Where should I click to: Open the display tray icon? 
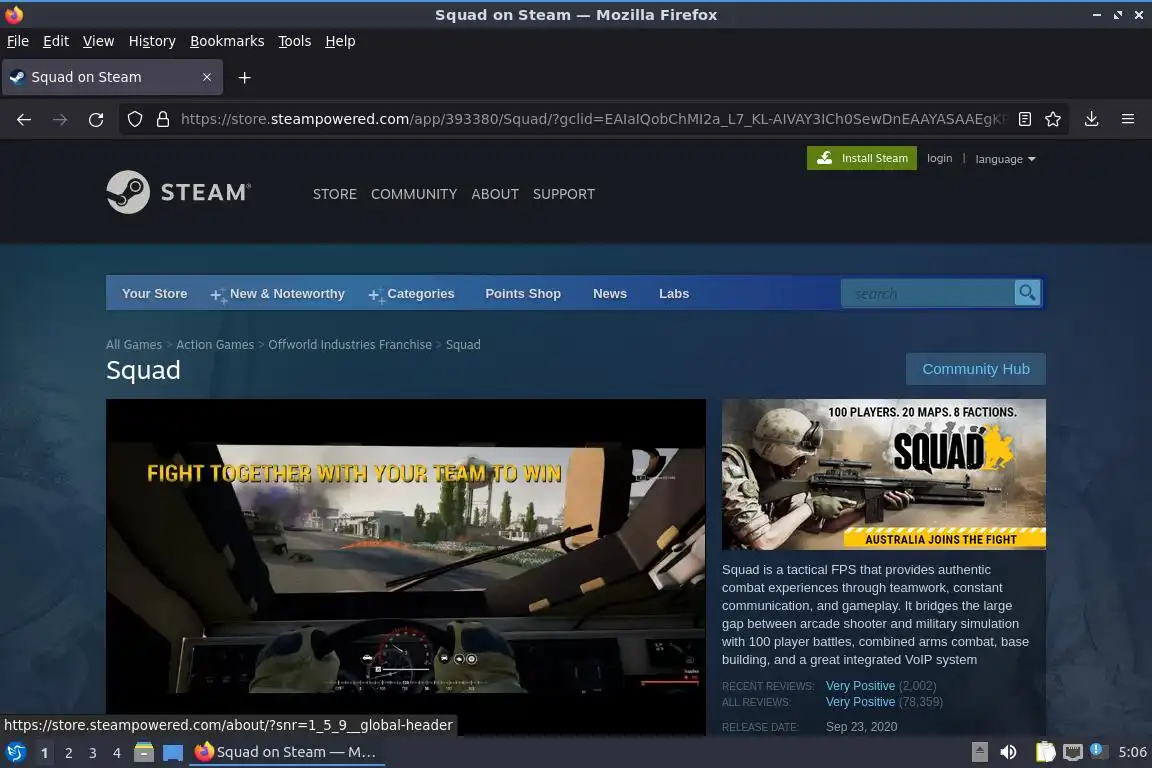click(1073, 752)
